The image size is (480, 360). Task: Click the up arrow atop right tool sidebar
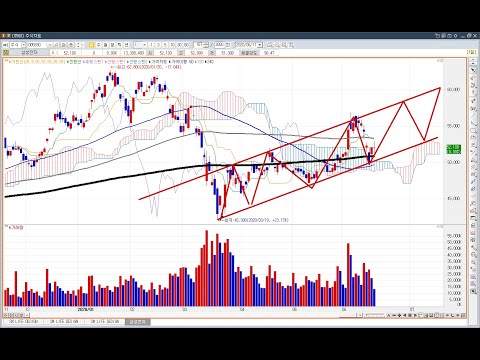(473, 59)
